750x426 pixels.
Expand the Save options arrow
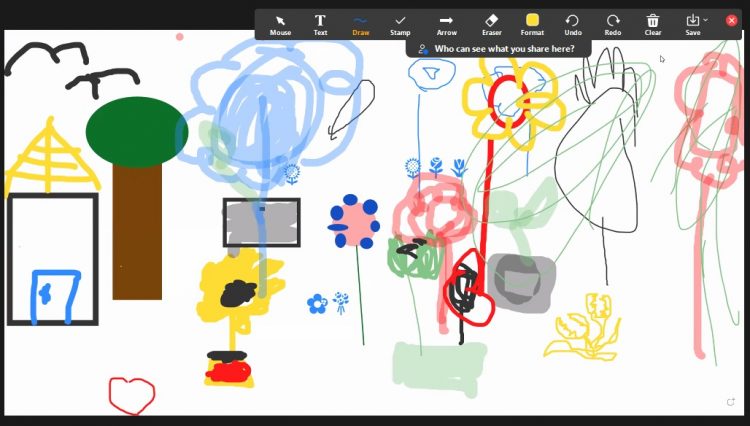point(706,20)
